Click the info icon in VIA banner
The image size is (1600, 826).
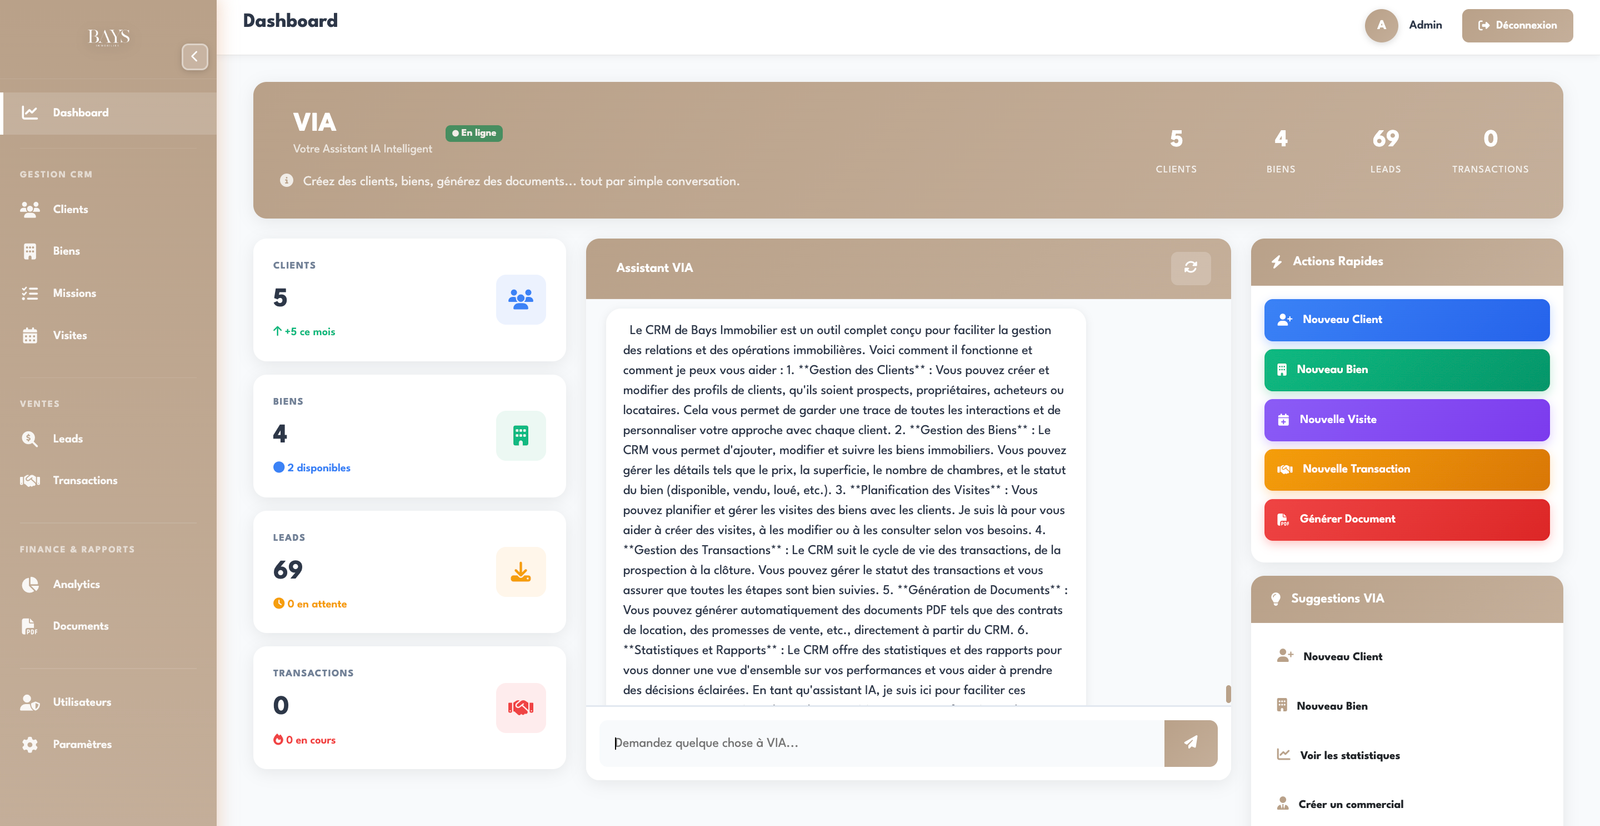click(287, 181)
